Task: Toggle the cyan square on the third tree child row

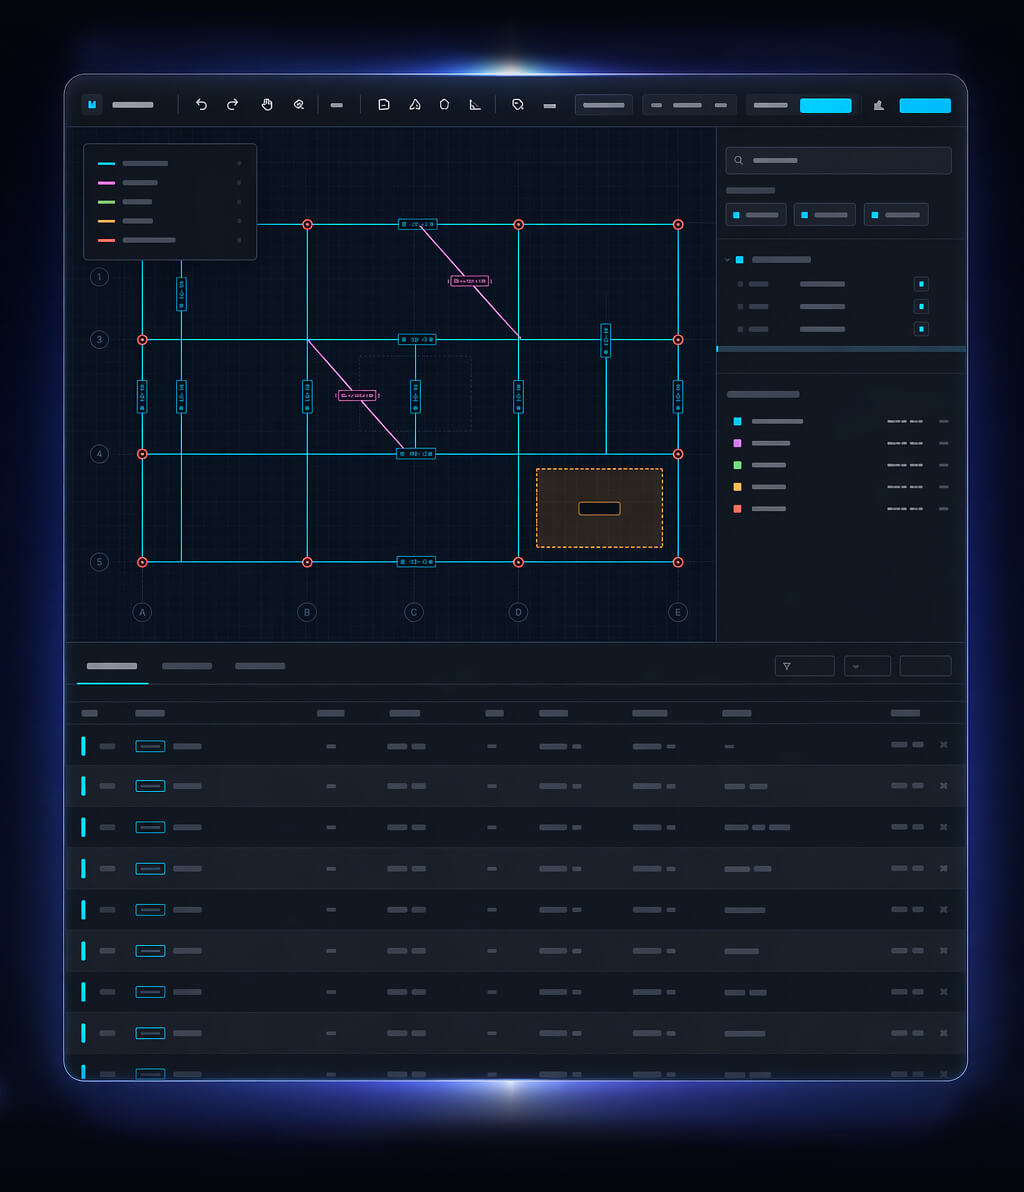Action: click(x=921, y=329)
